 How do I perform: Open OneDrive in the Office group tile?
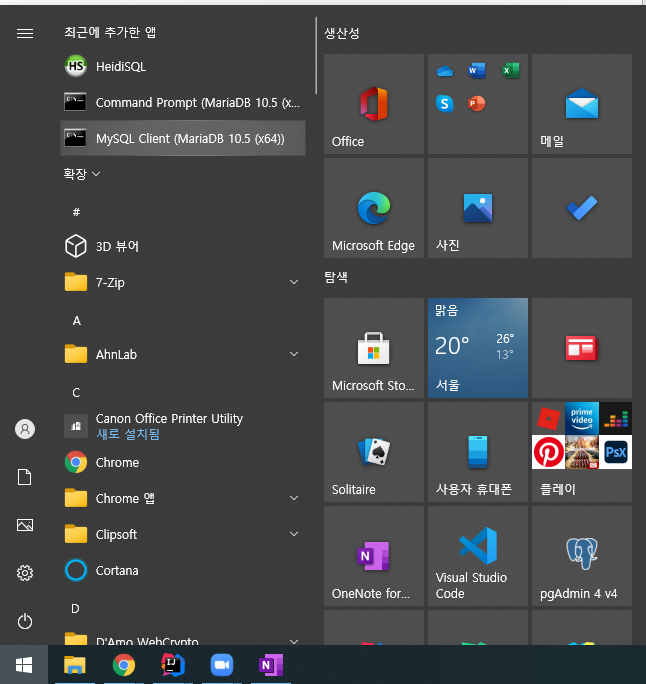tap(445, 71)
